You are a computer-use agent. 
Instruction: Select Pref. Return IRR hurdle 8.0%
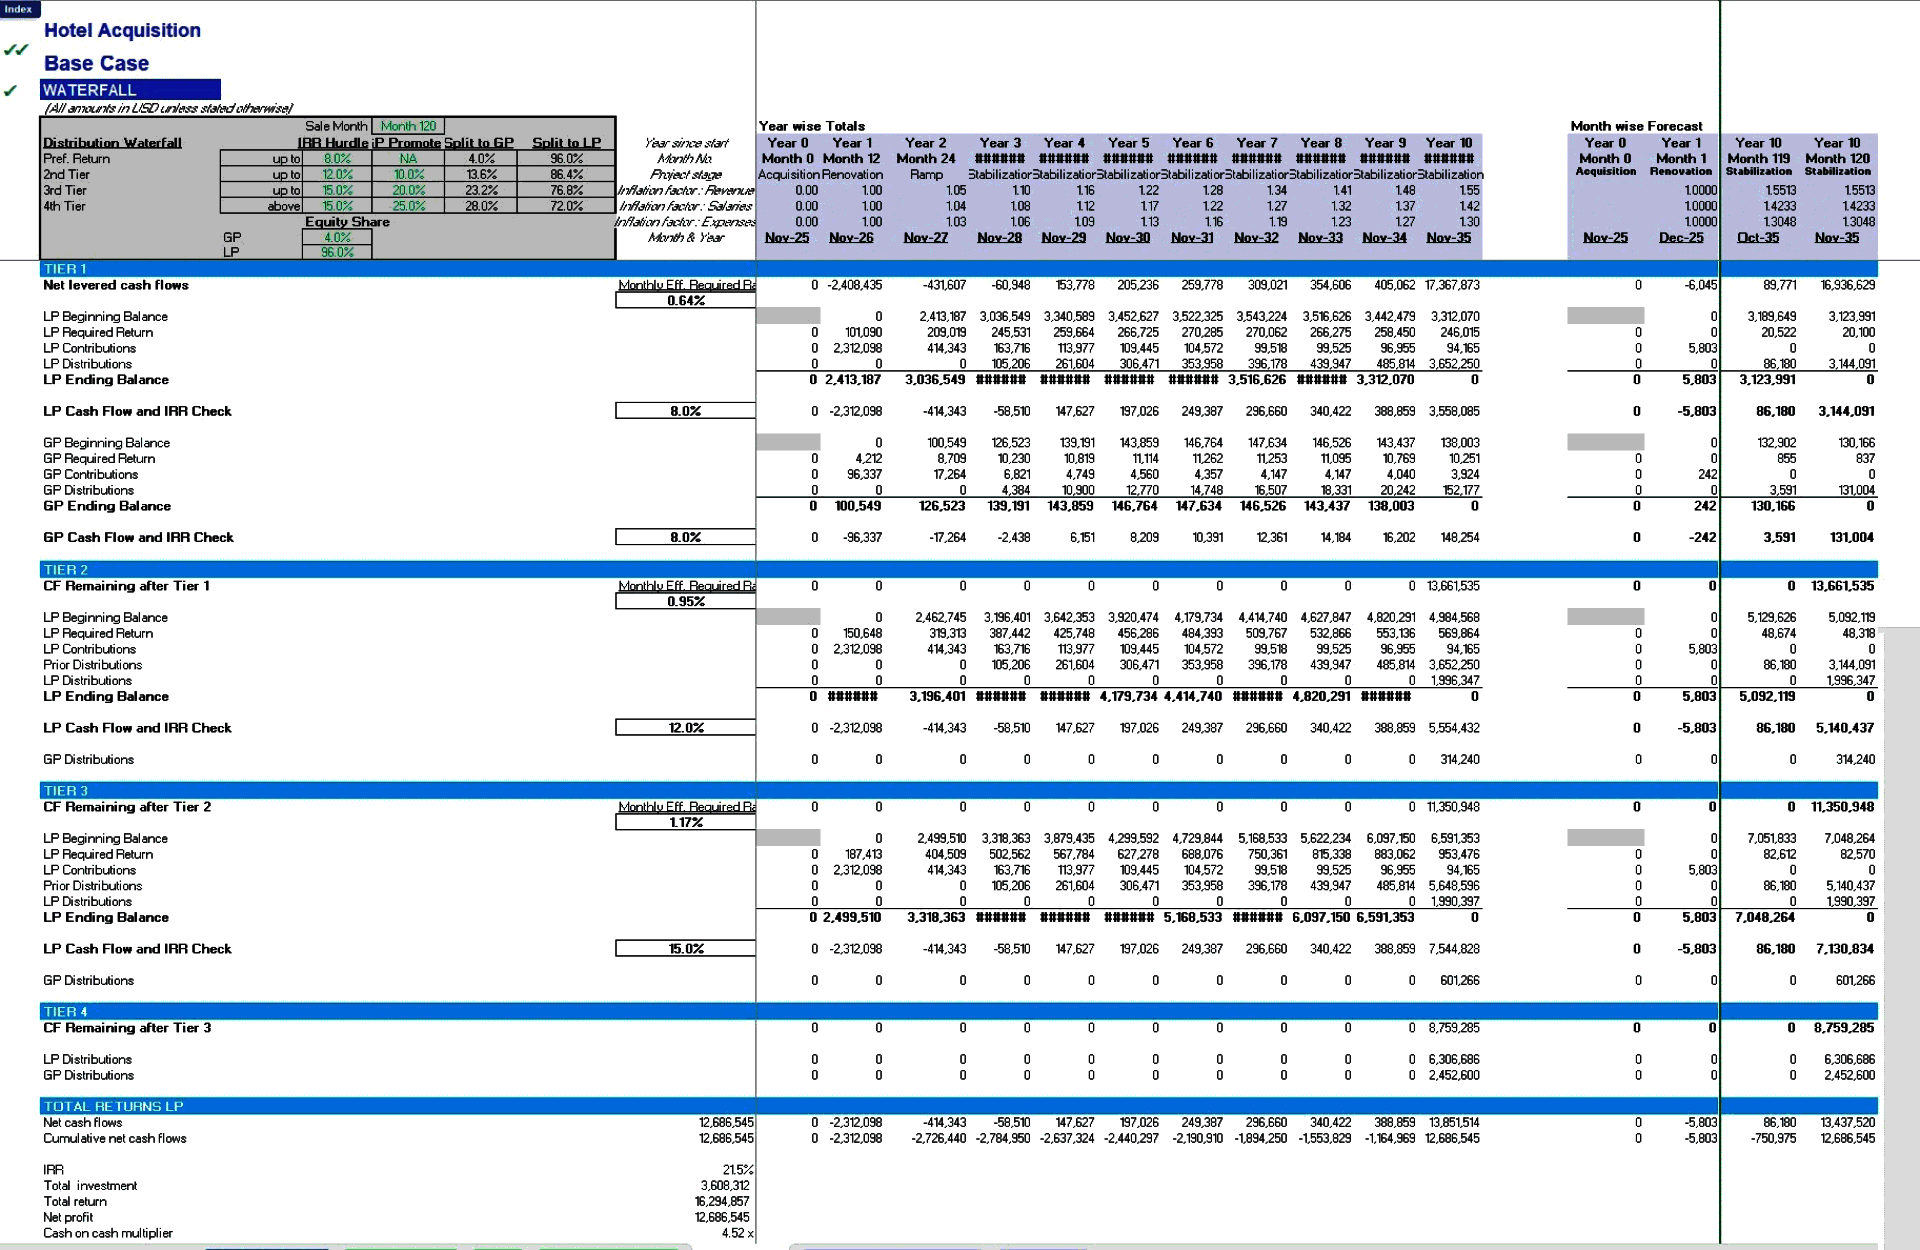[x=337, y=158]
